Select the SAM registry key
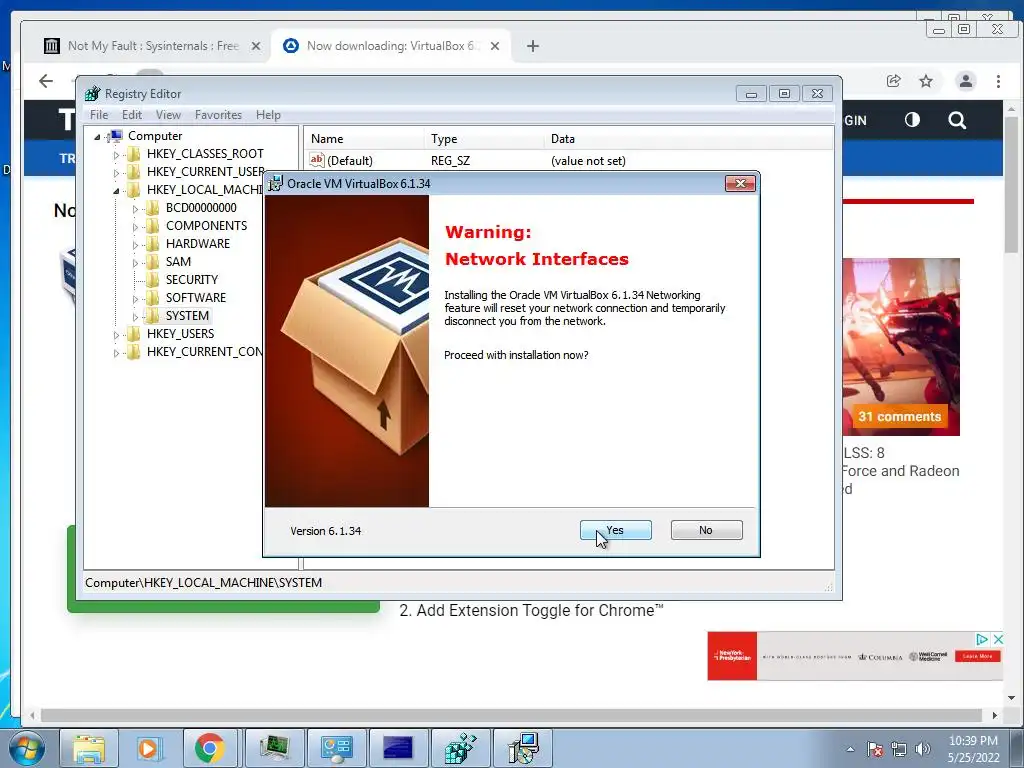This screenshot has width=1024, height=768. click(x=178, y=262)
